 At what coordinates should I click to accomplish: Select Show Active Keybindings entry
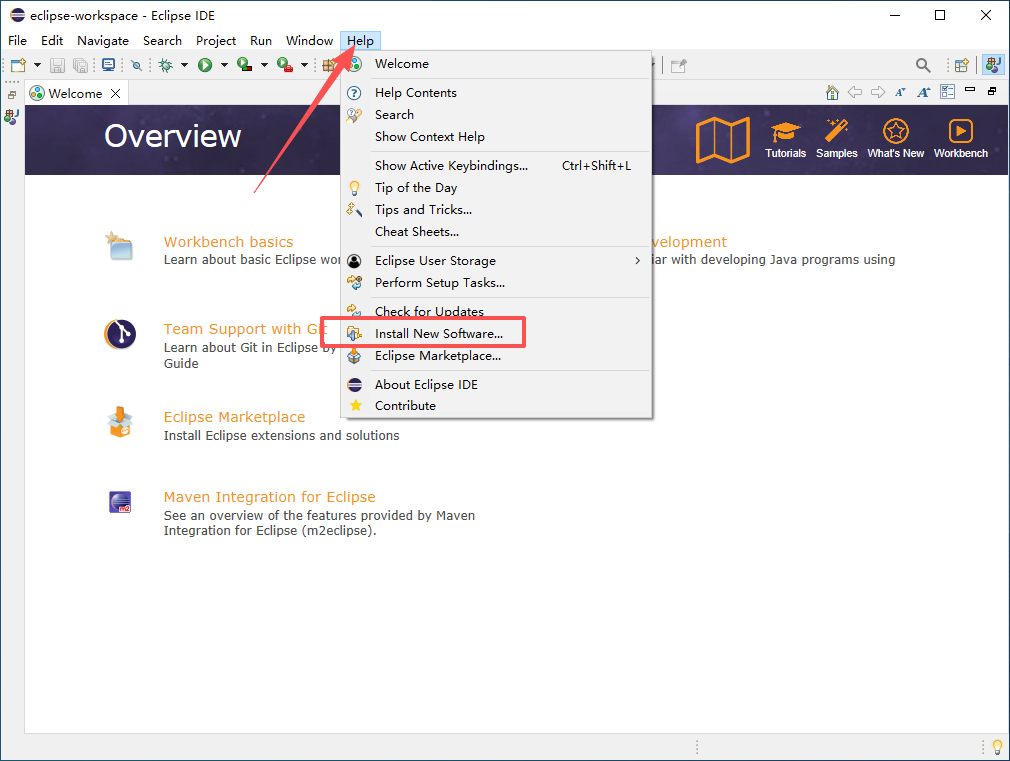click(x=496, y=166)
